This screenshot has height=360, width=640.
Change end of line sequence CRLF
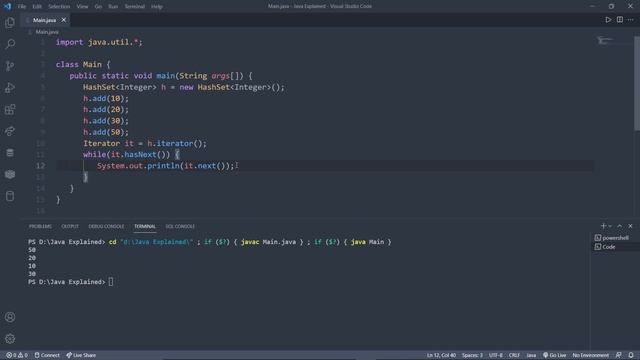click(514, 355)
